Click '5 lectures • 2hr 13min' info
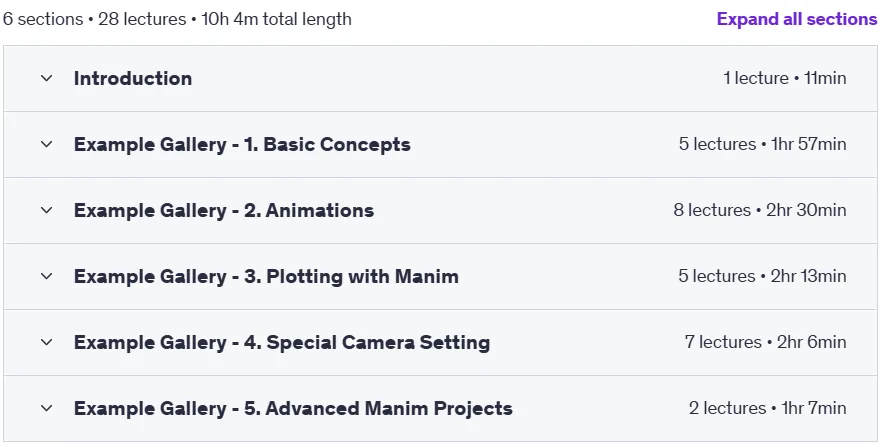Screen dimensions: 880x444 (x=763, y=276)
